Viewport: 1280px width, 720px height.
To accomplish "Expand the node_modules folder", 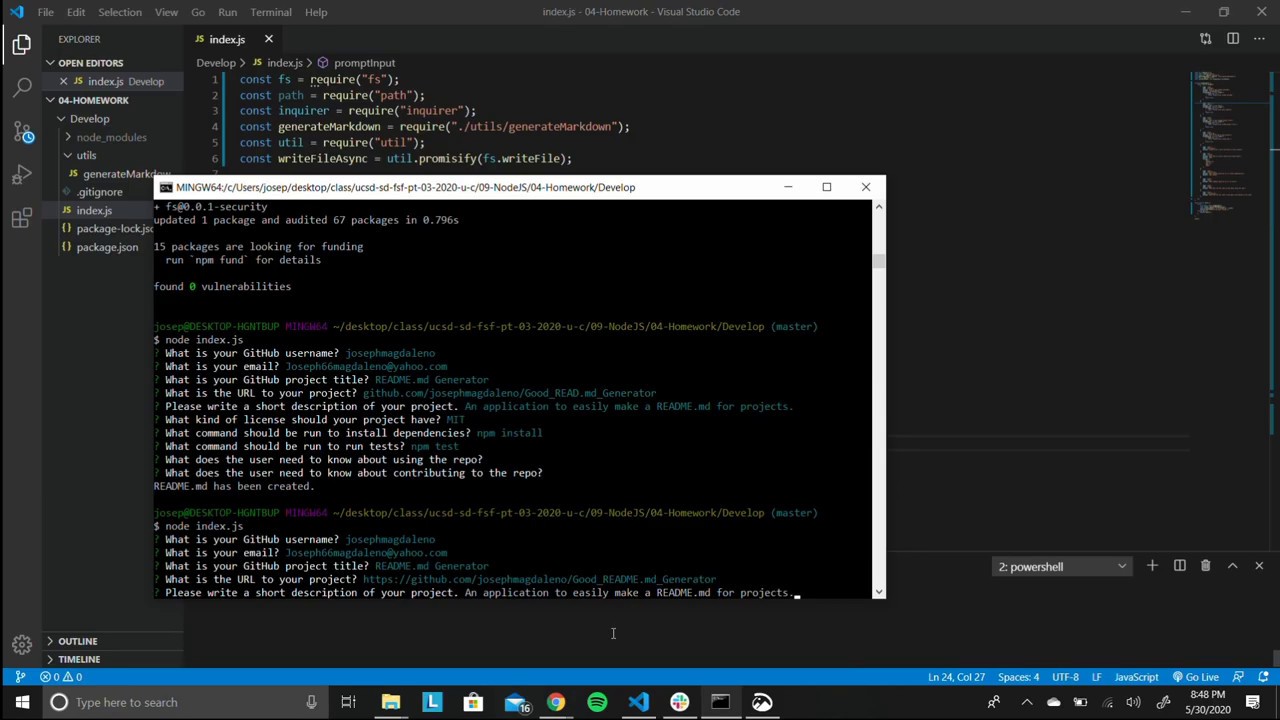I will click(111, 137).
